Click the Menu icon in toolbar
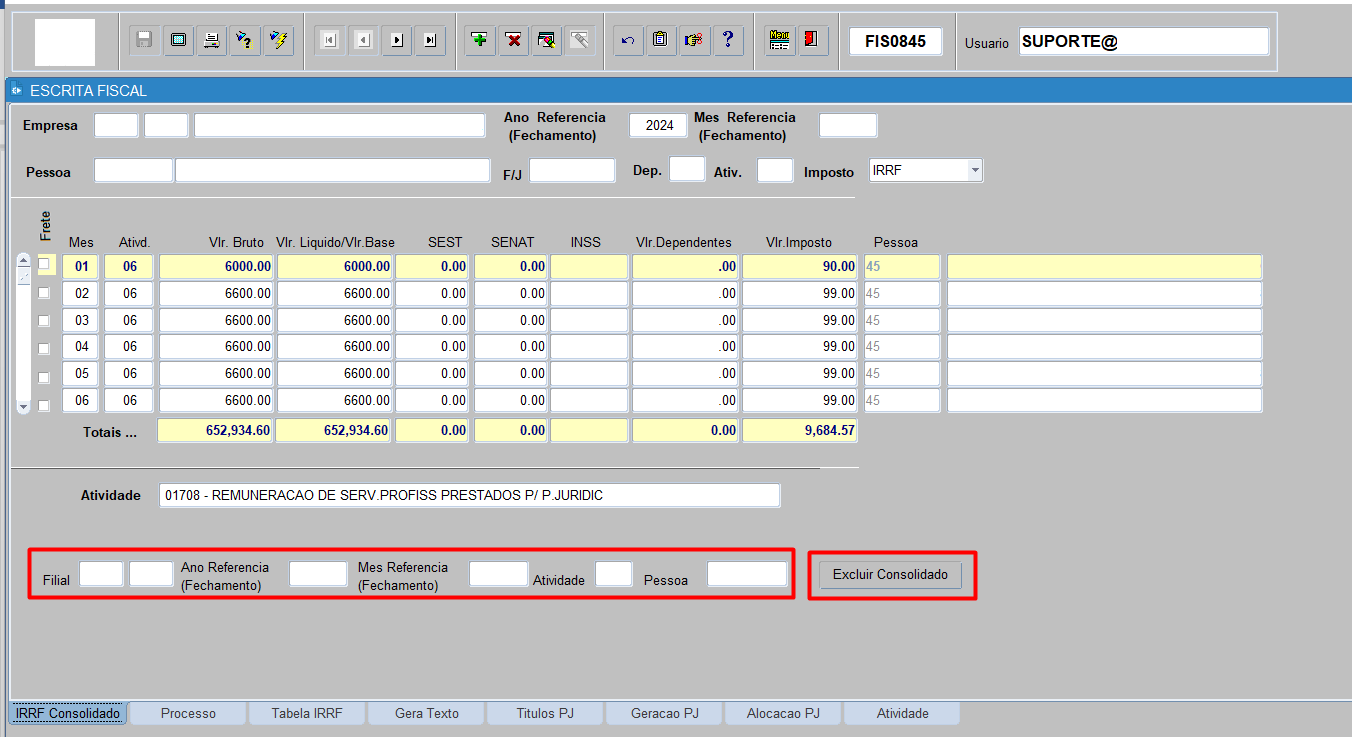1352x737 pixels. pos(780,40)
